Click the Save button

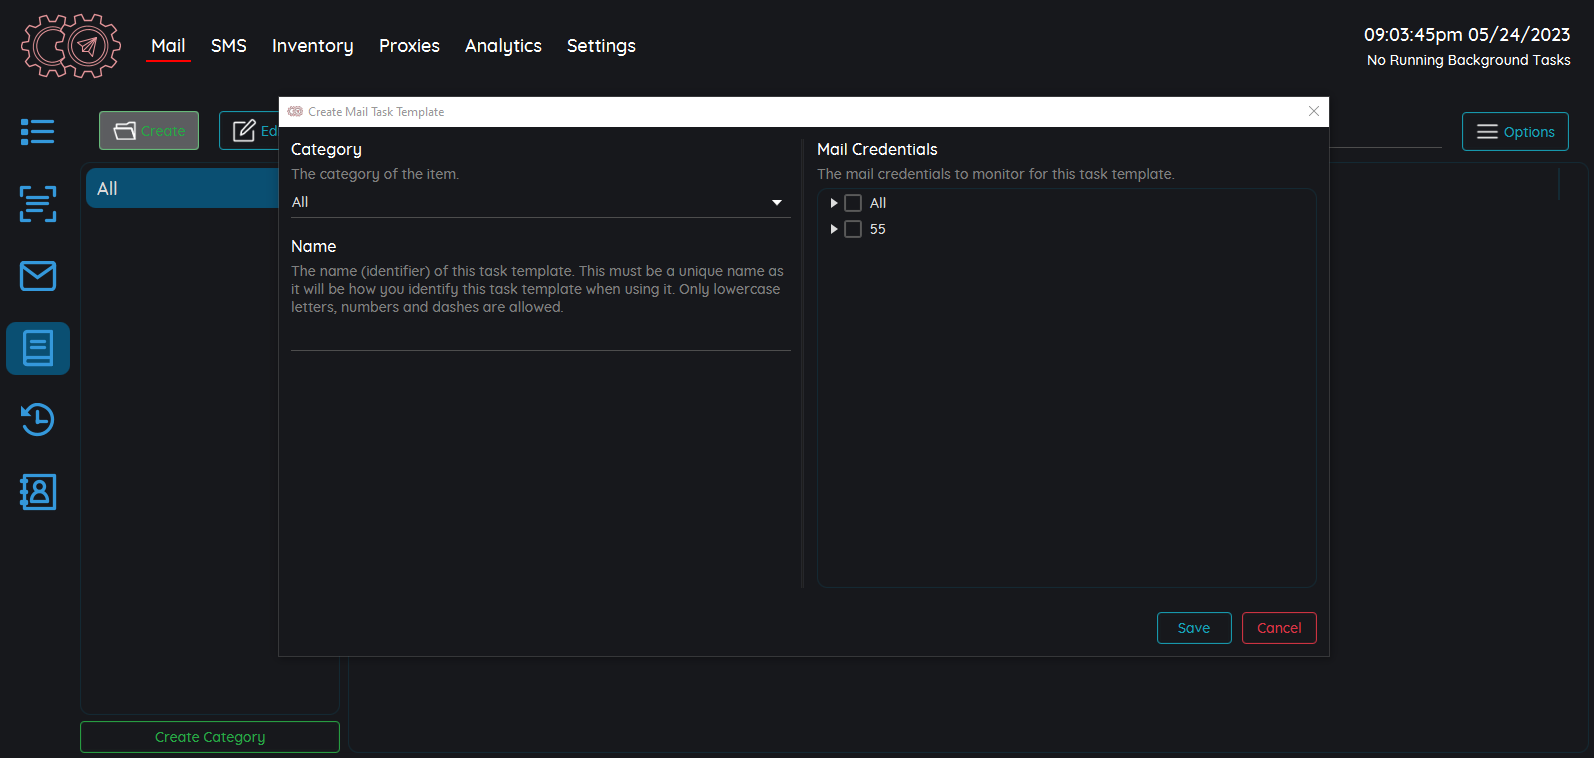(1193, 628)
